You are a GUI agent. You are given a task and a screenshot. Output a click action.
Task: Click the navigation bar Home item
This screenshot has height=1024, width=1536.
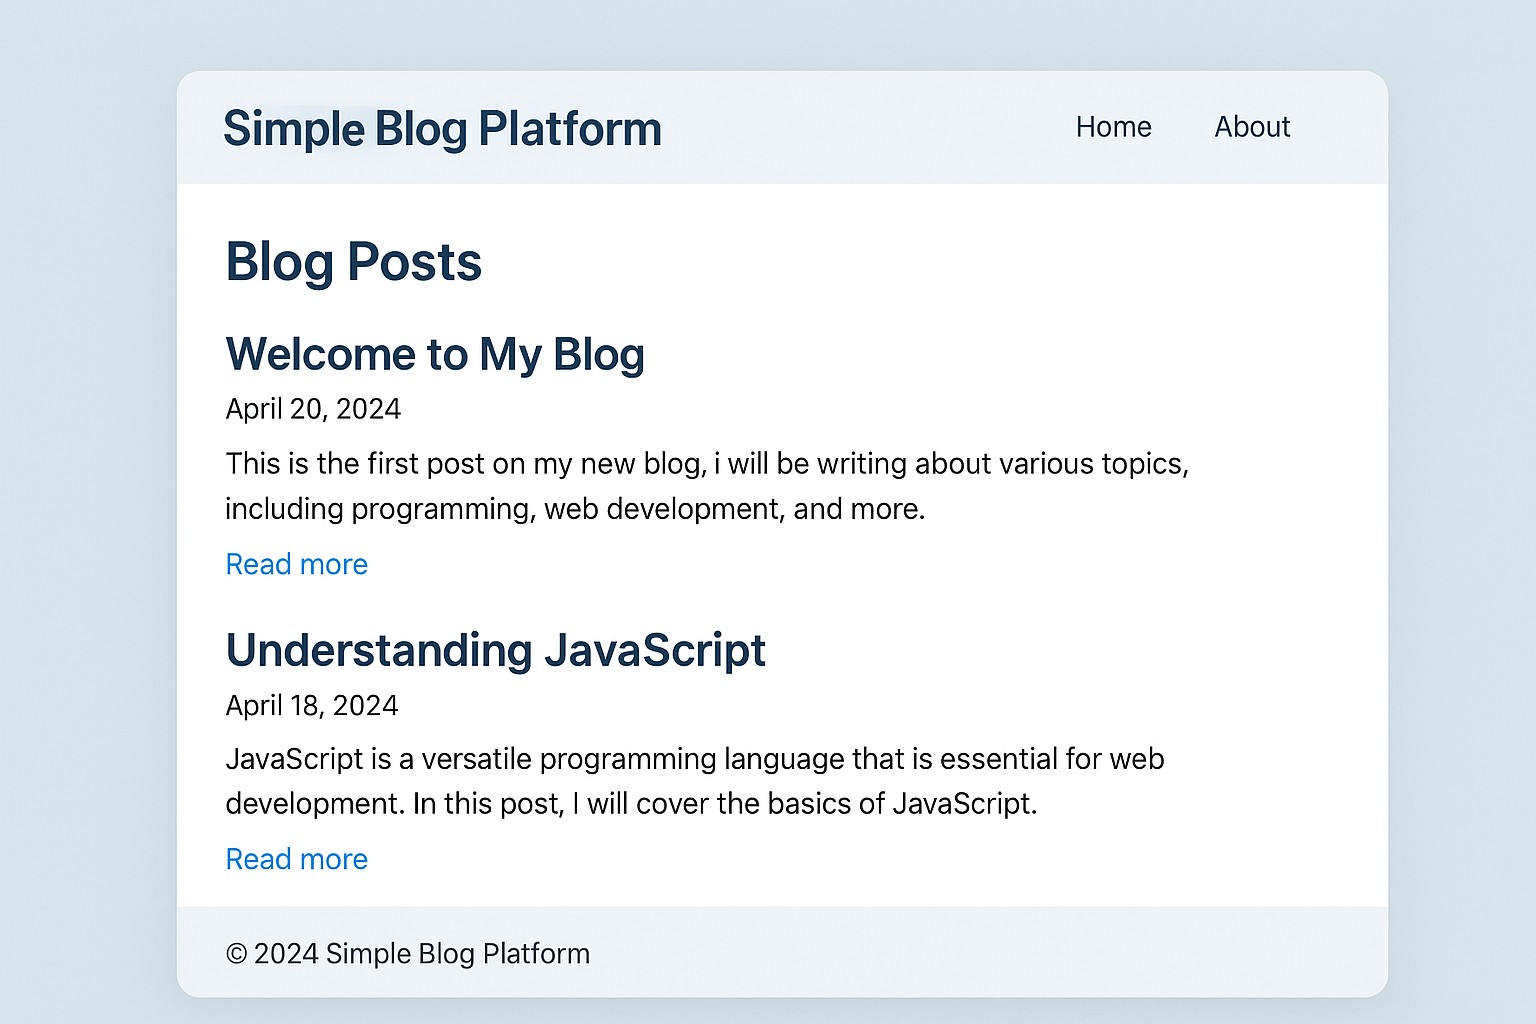[x=1114, y=127]
